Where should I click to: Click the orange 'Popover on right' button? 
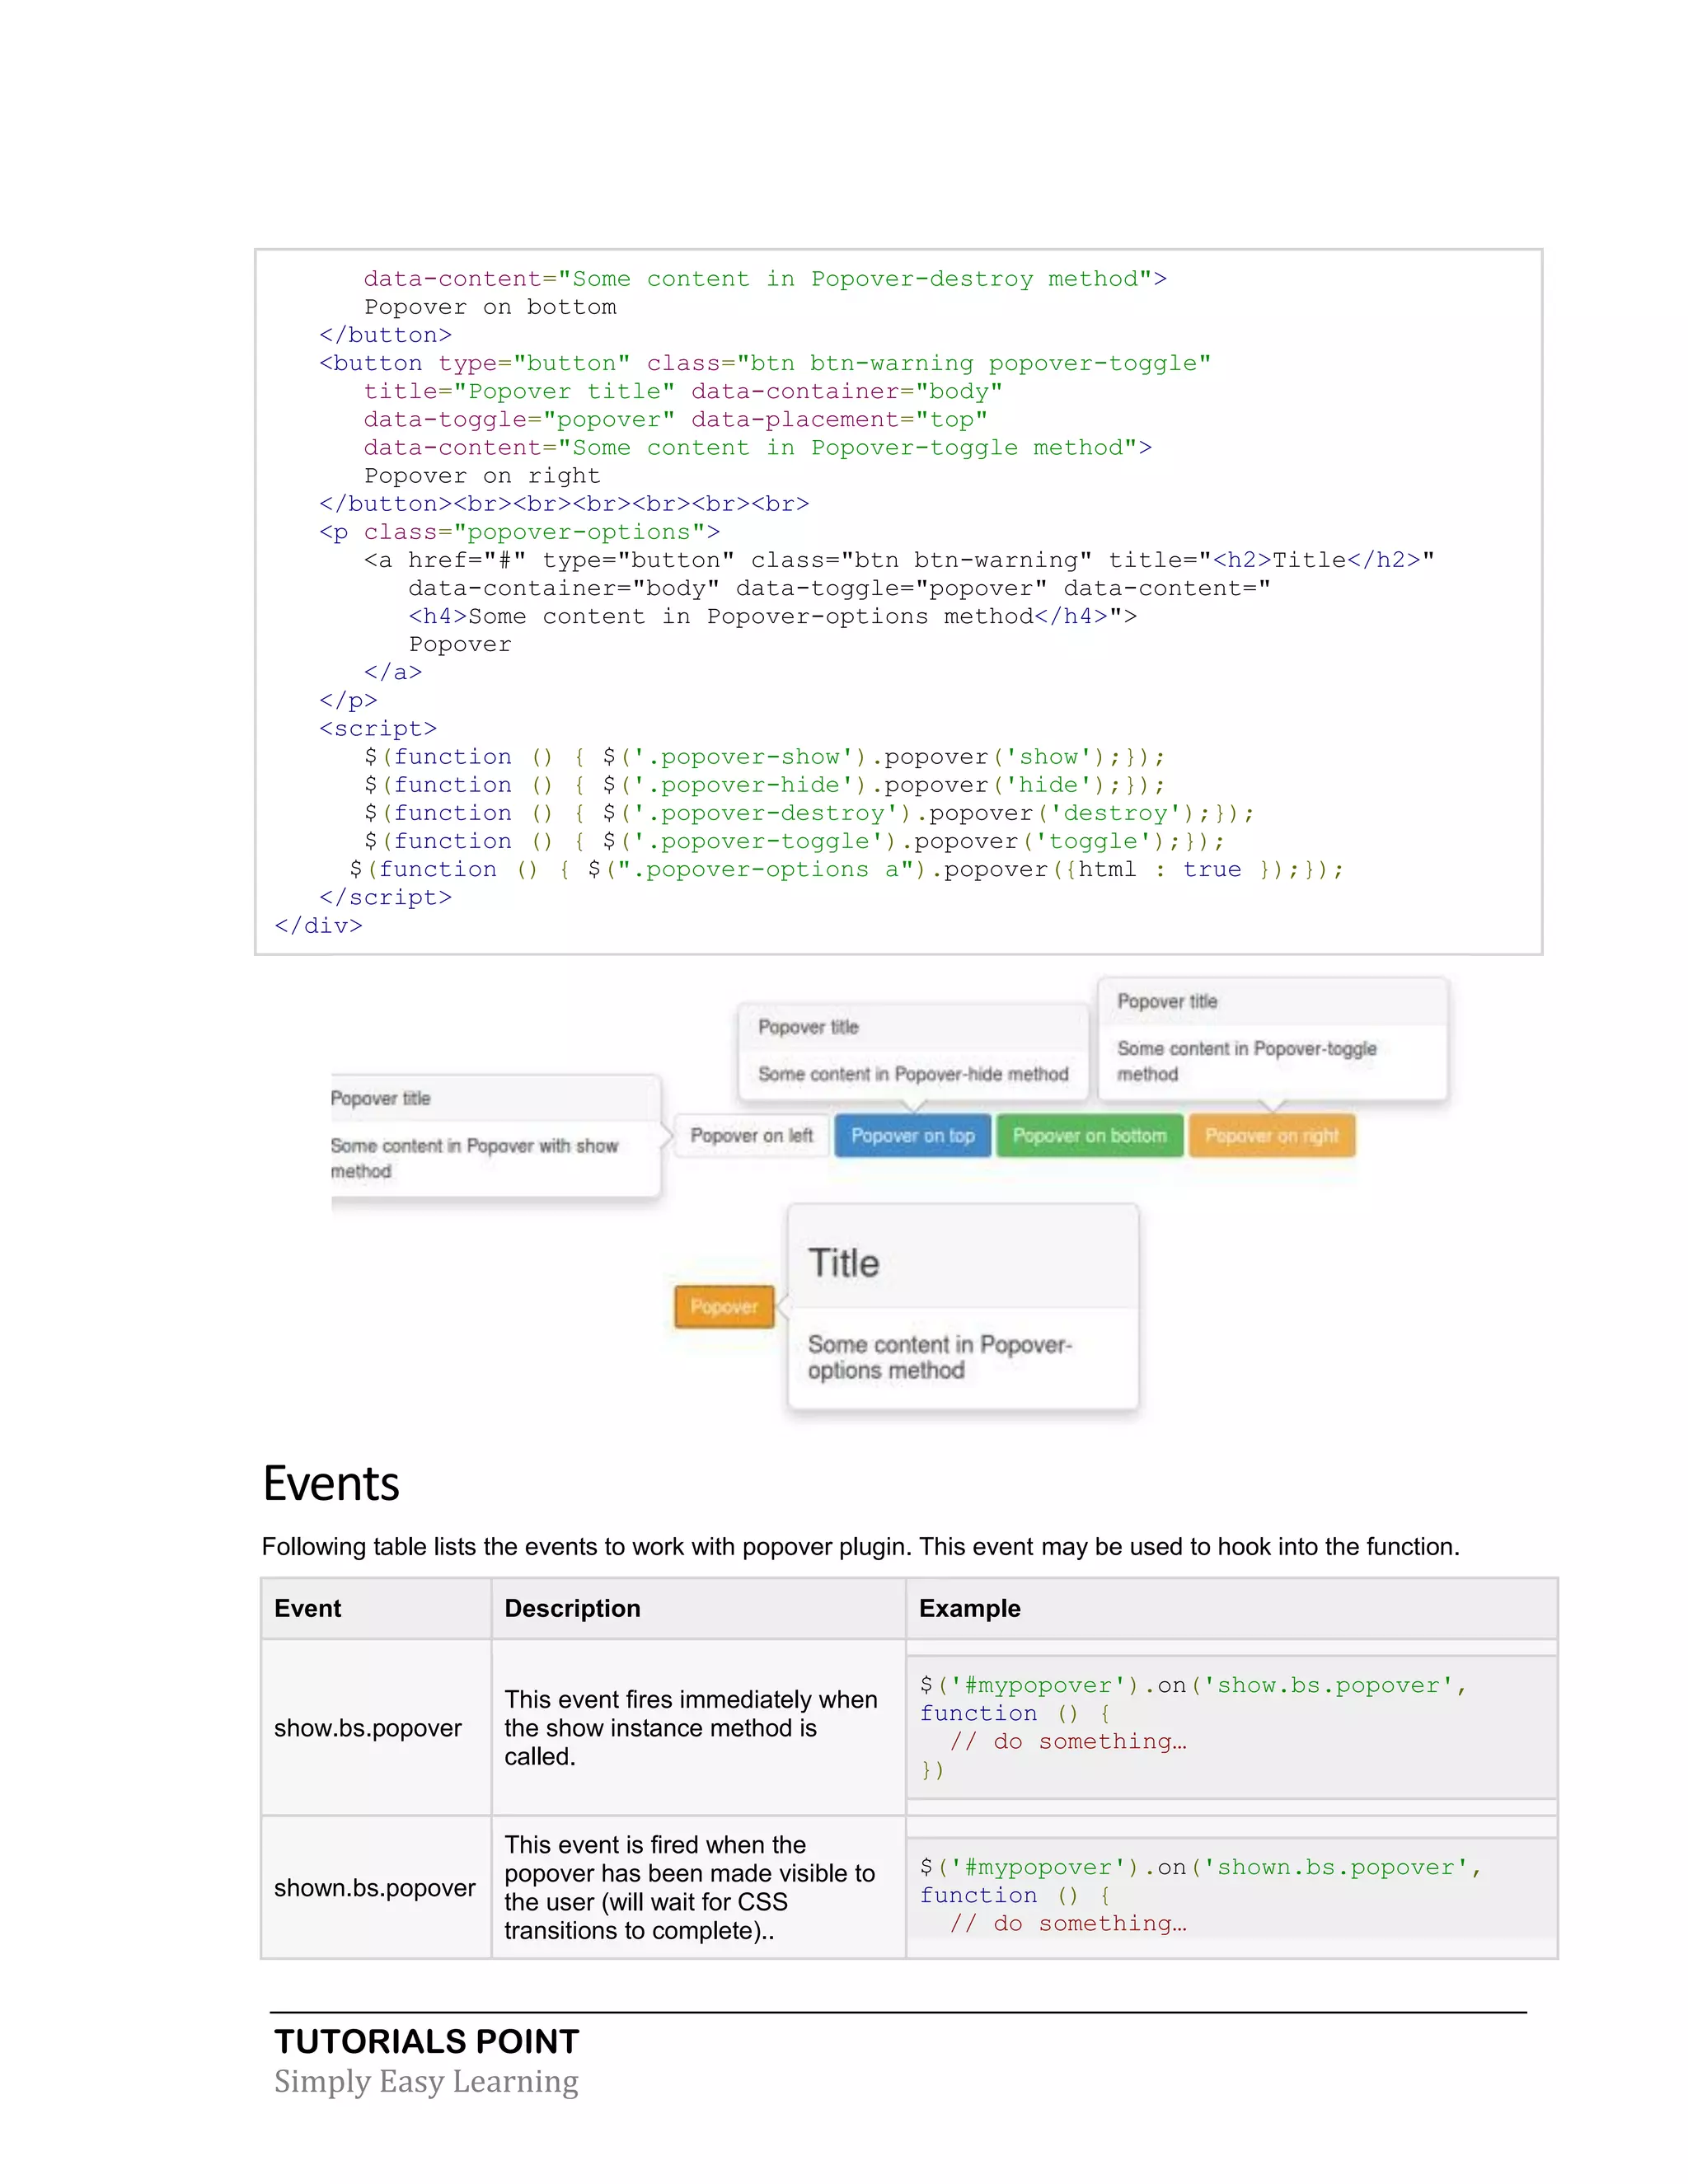1271,1135
